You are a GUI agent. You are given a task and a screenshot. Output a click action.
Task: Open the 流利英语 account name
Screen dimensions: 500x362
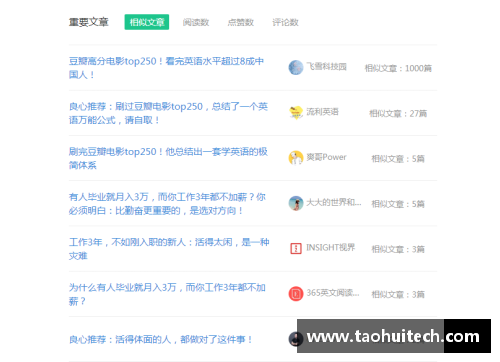(322, 112)
